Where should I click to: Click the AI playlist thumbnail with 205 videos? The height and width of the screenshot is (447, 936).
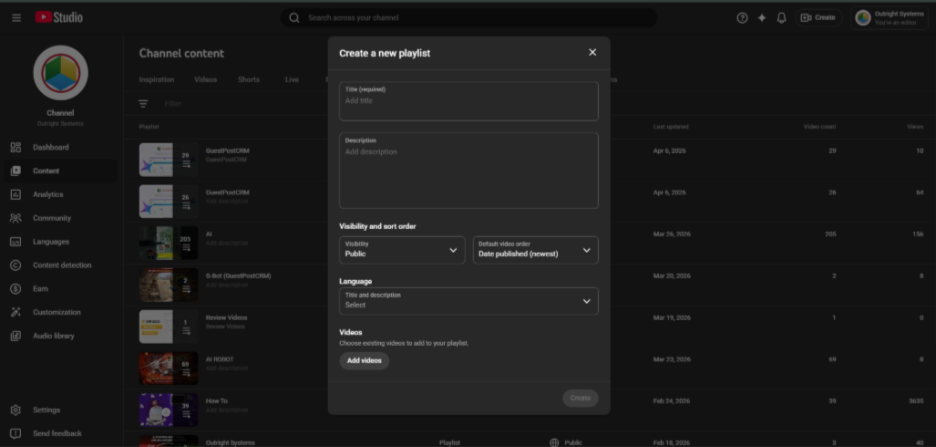[x=168, y=243]
